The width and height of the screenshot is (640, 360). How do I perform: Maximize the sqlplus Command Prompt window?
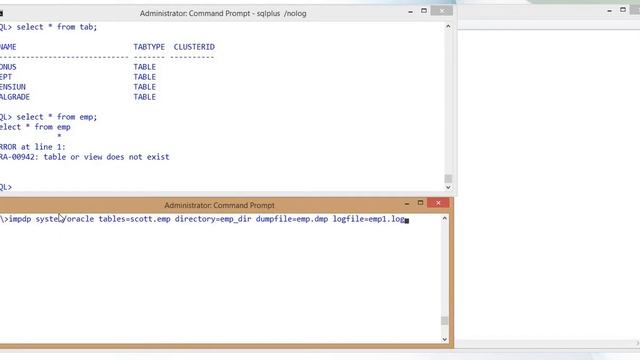424,11
